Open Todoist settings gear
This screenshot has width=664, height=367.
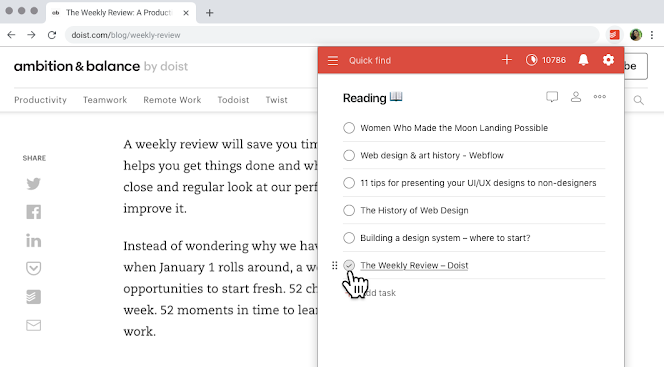608,60
